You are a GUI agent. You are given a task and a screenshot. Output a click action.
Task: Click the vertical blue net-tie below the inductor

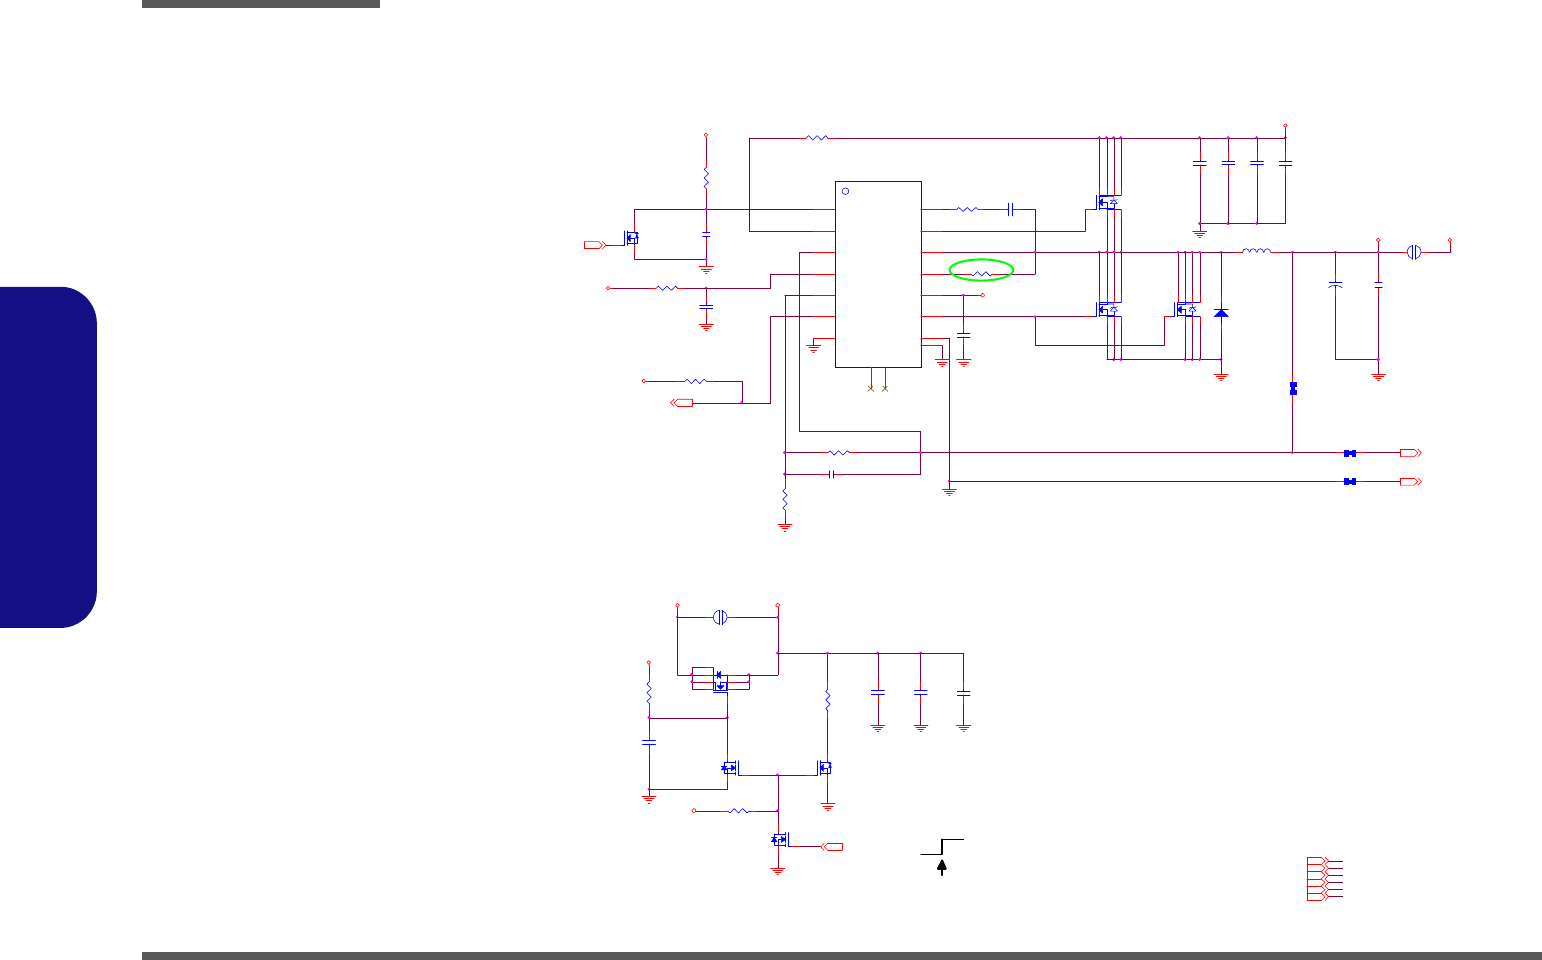click(1293, 387)
